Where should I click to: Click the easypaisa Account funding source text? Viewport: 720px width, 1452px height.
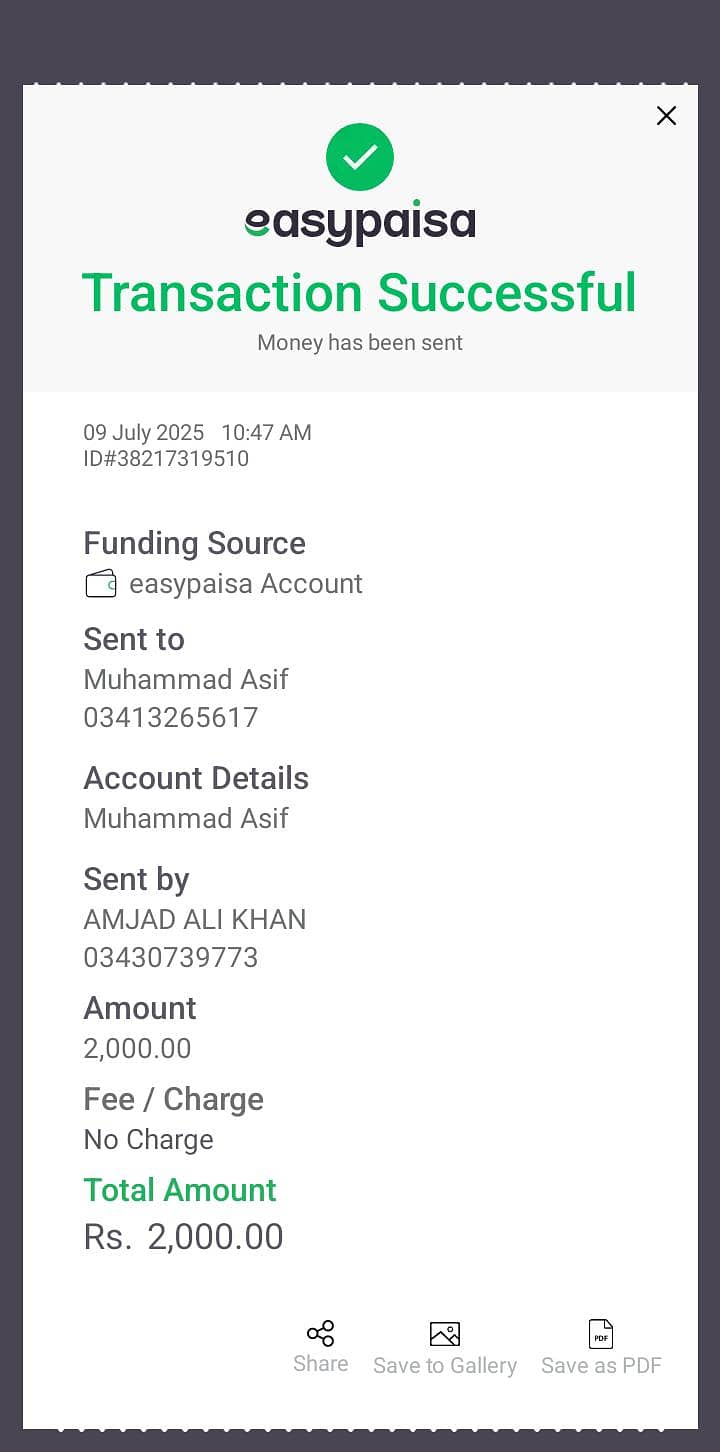click(x=246, y=584)
